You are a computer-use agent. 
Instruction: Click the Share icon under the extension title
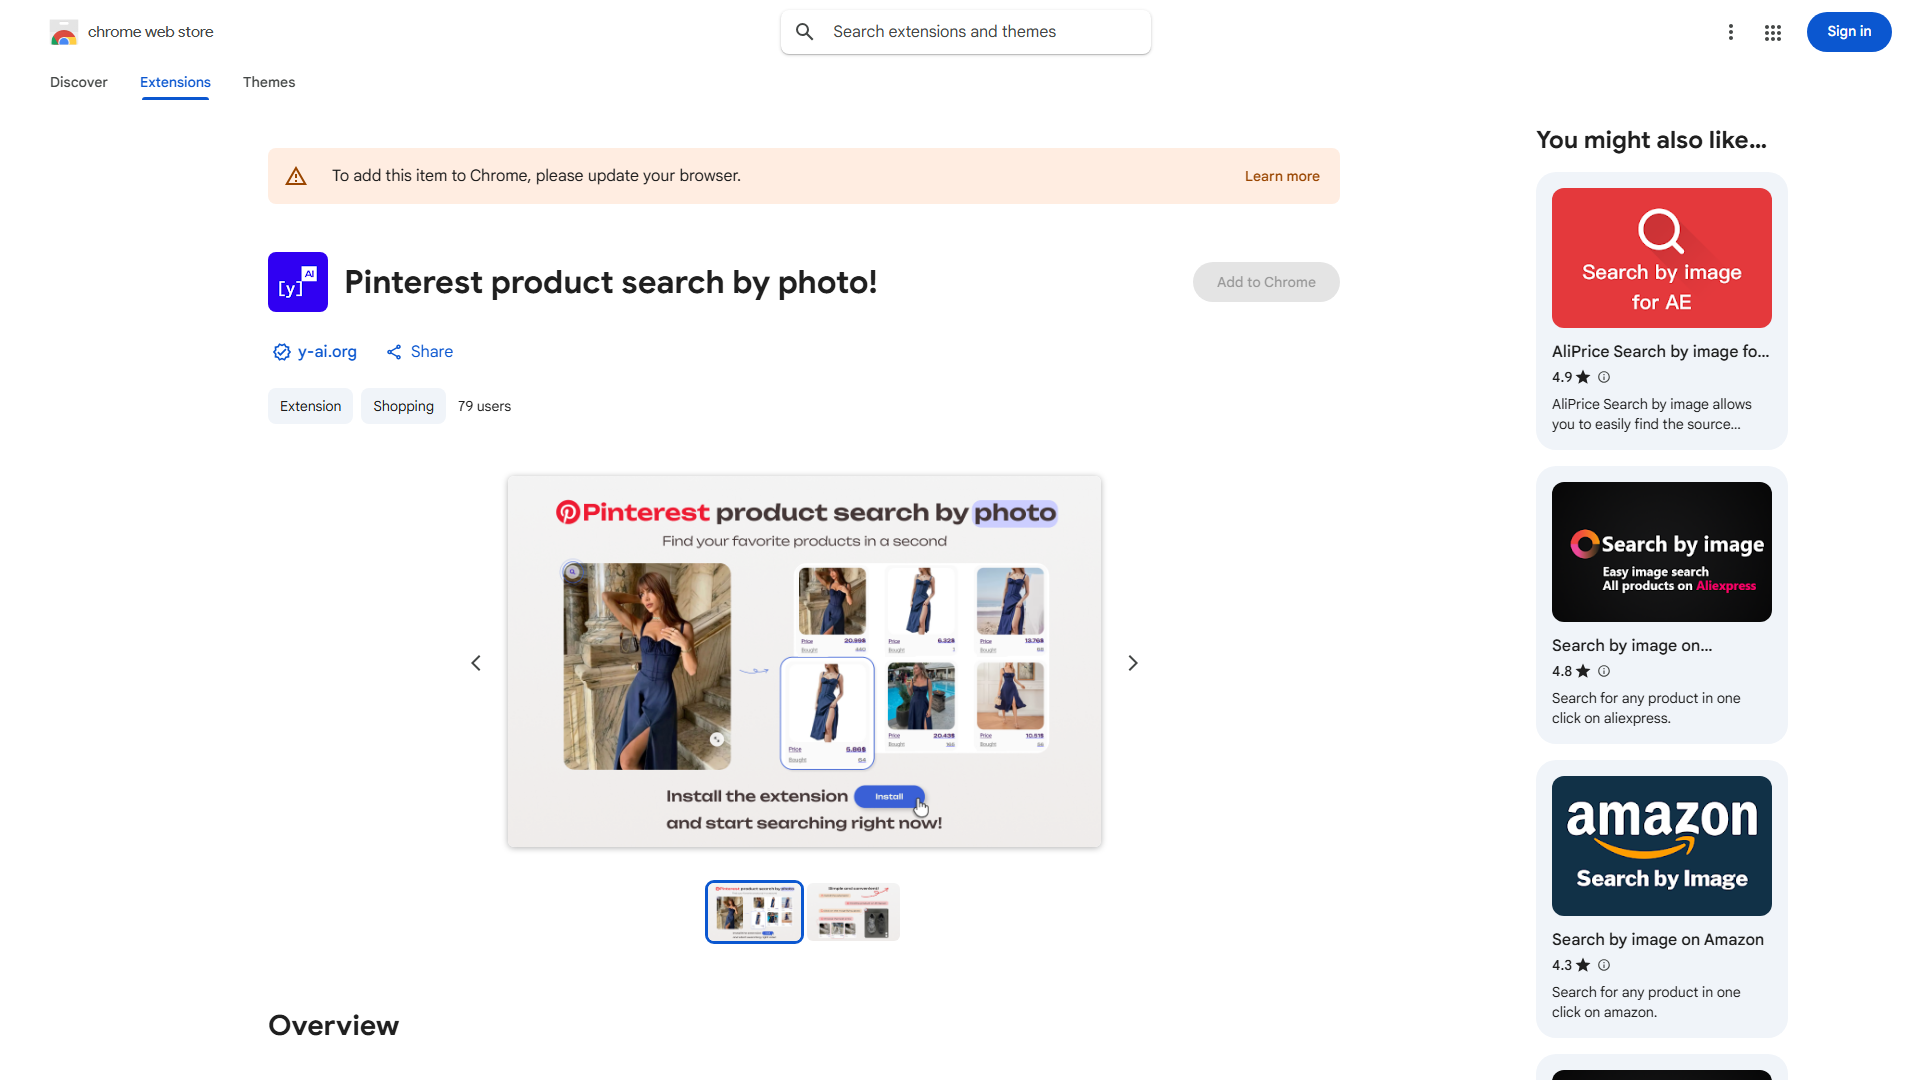395,351
